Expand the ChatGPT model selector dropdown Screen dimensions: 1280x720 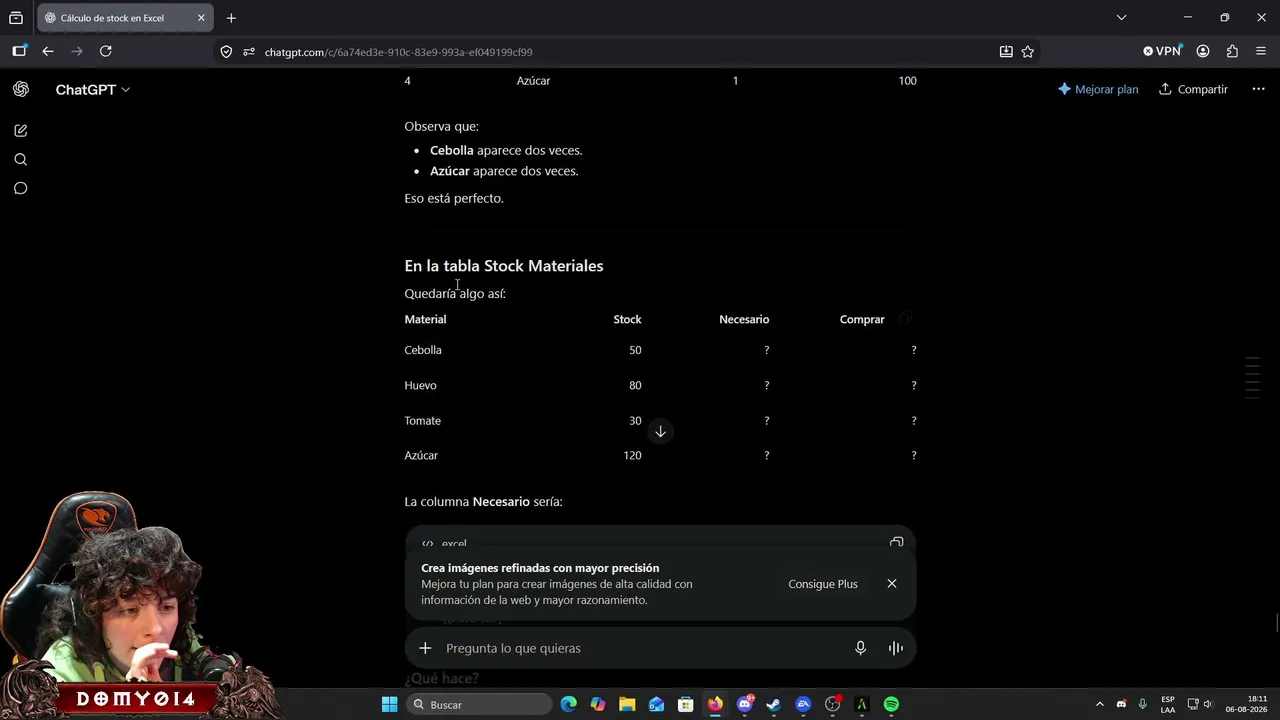click(92, 90)
